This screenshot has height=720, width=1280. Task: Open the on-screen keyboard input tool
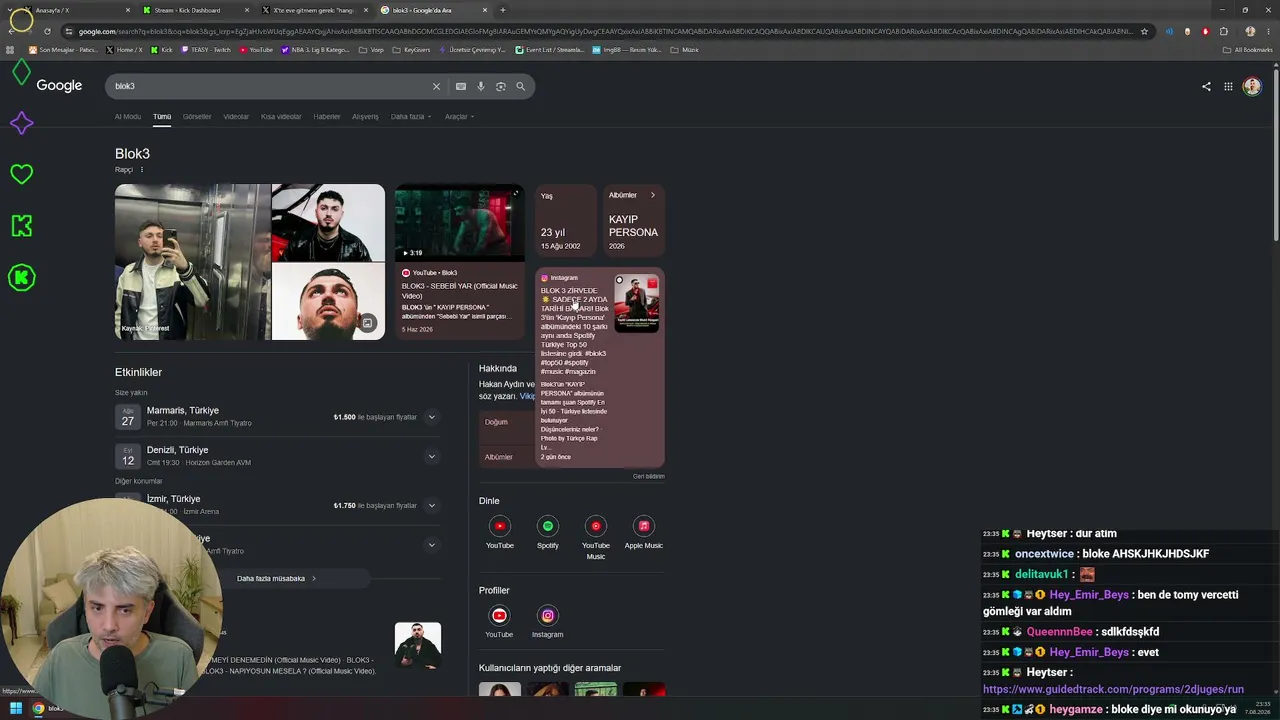[x=461, y=86]
